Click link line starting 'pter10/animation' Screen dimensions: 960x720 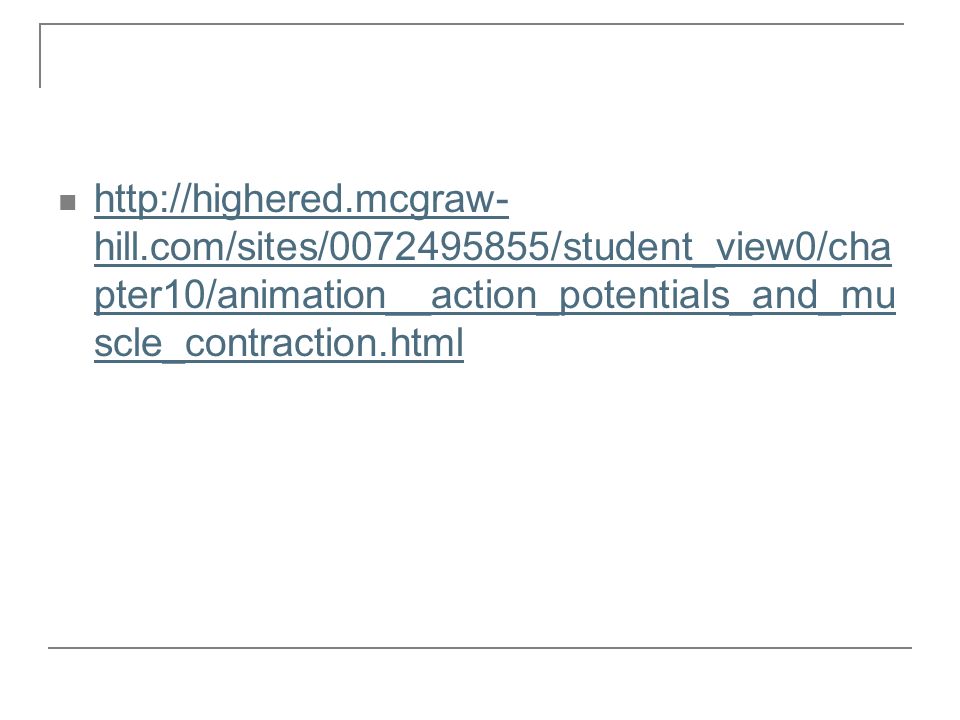click(x=495, y=295)
